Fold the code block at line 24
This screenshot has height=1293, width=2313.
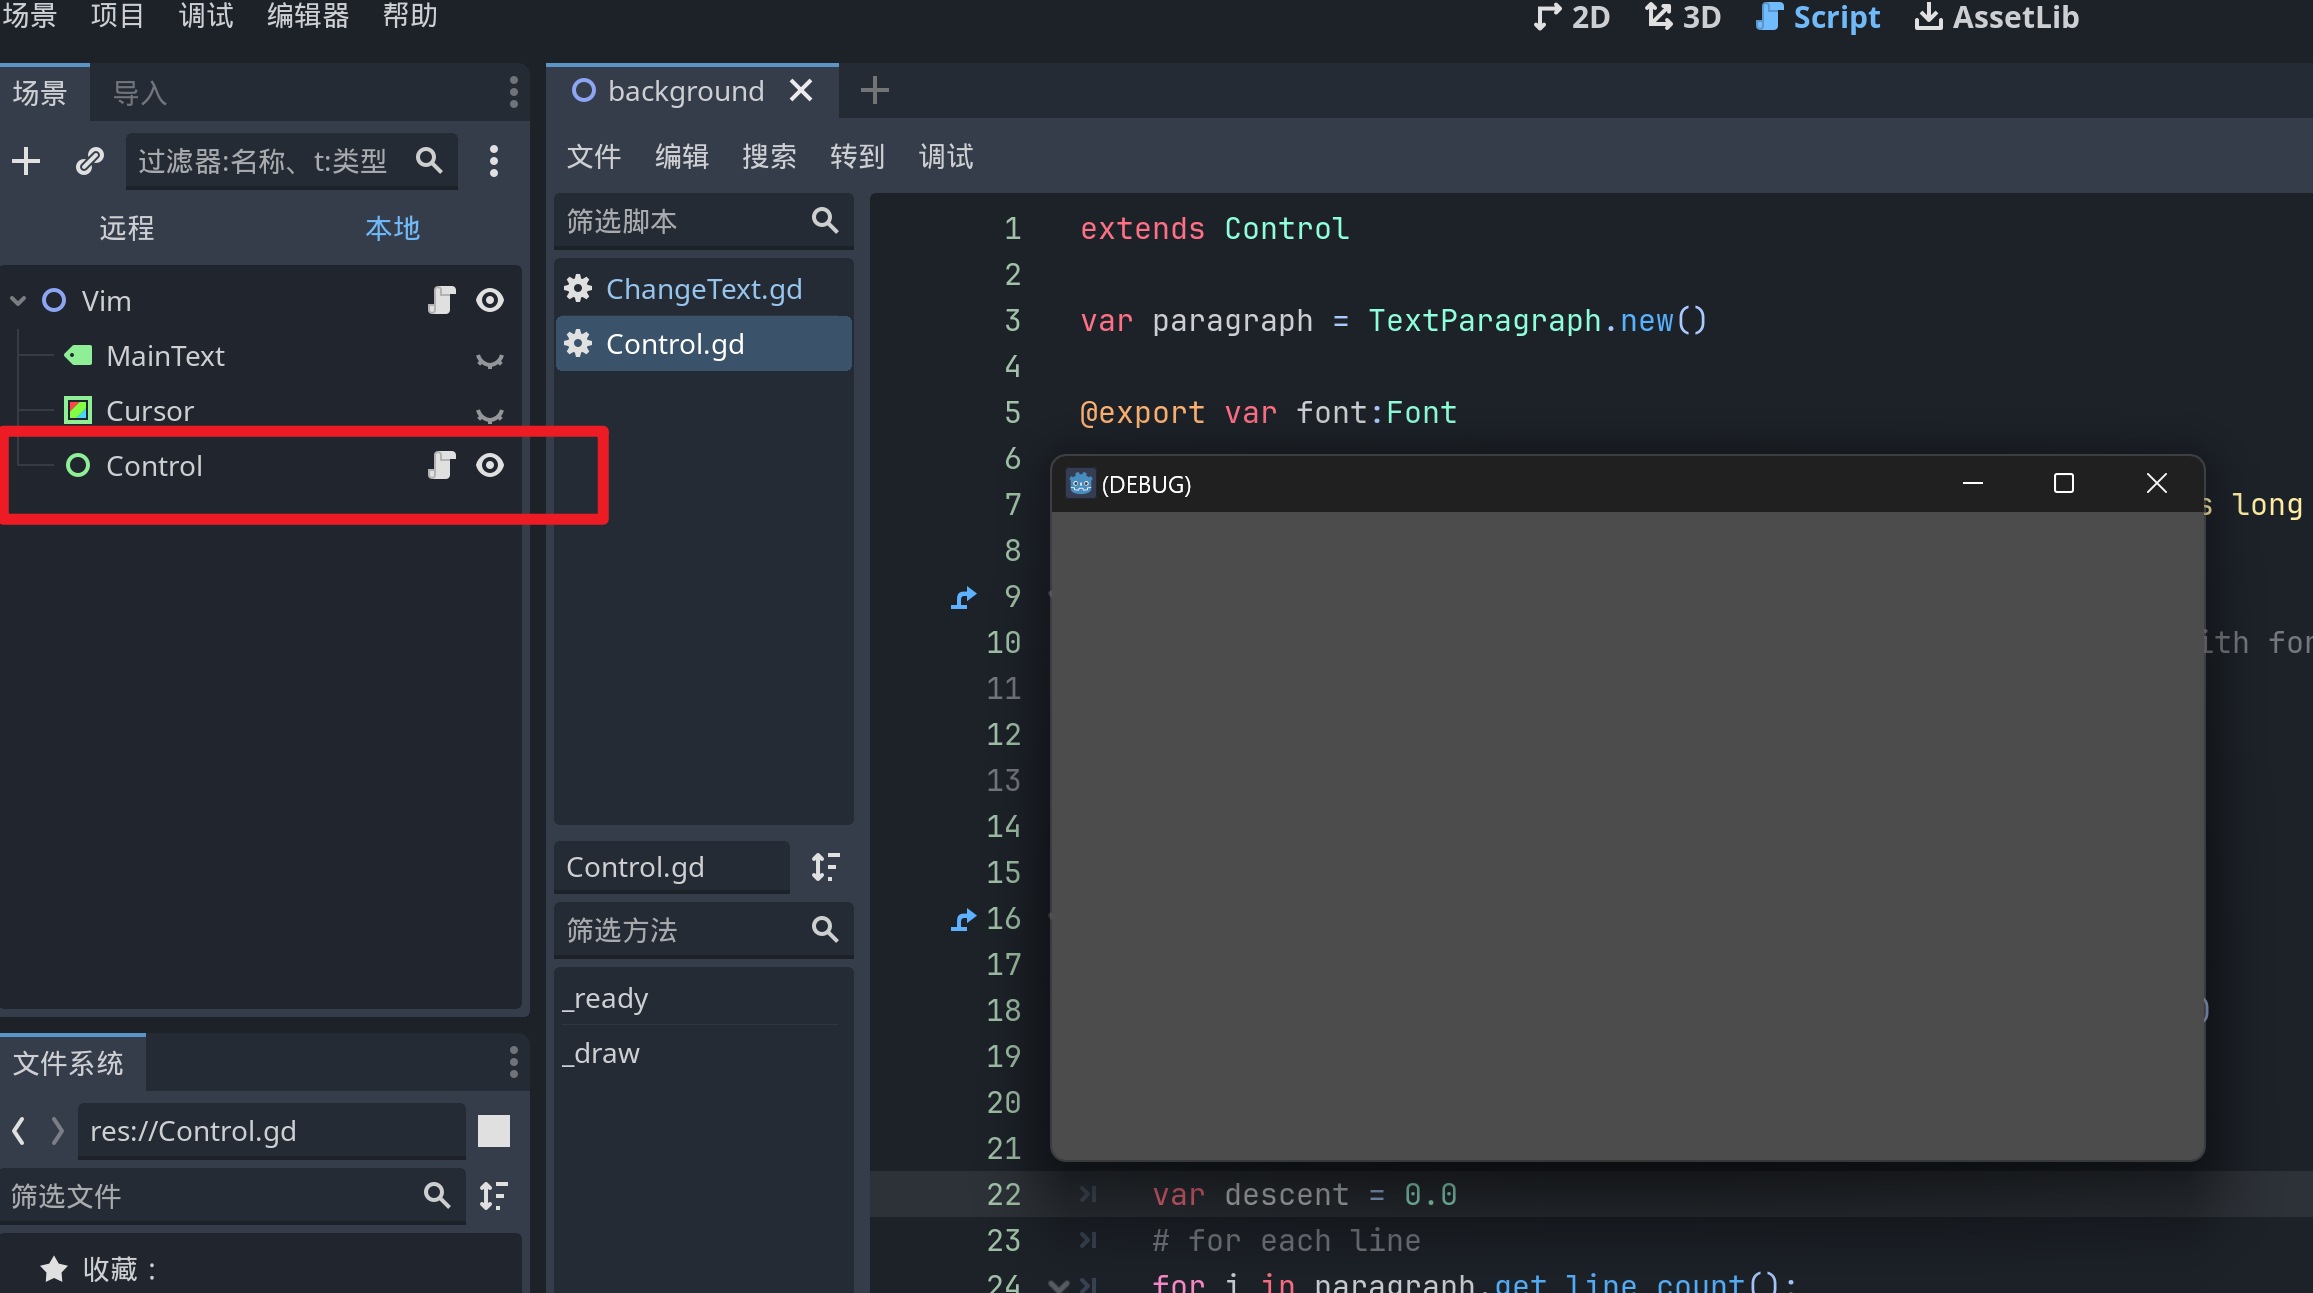[1058, 1283]
